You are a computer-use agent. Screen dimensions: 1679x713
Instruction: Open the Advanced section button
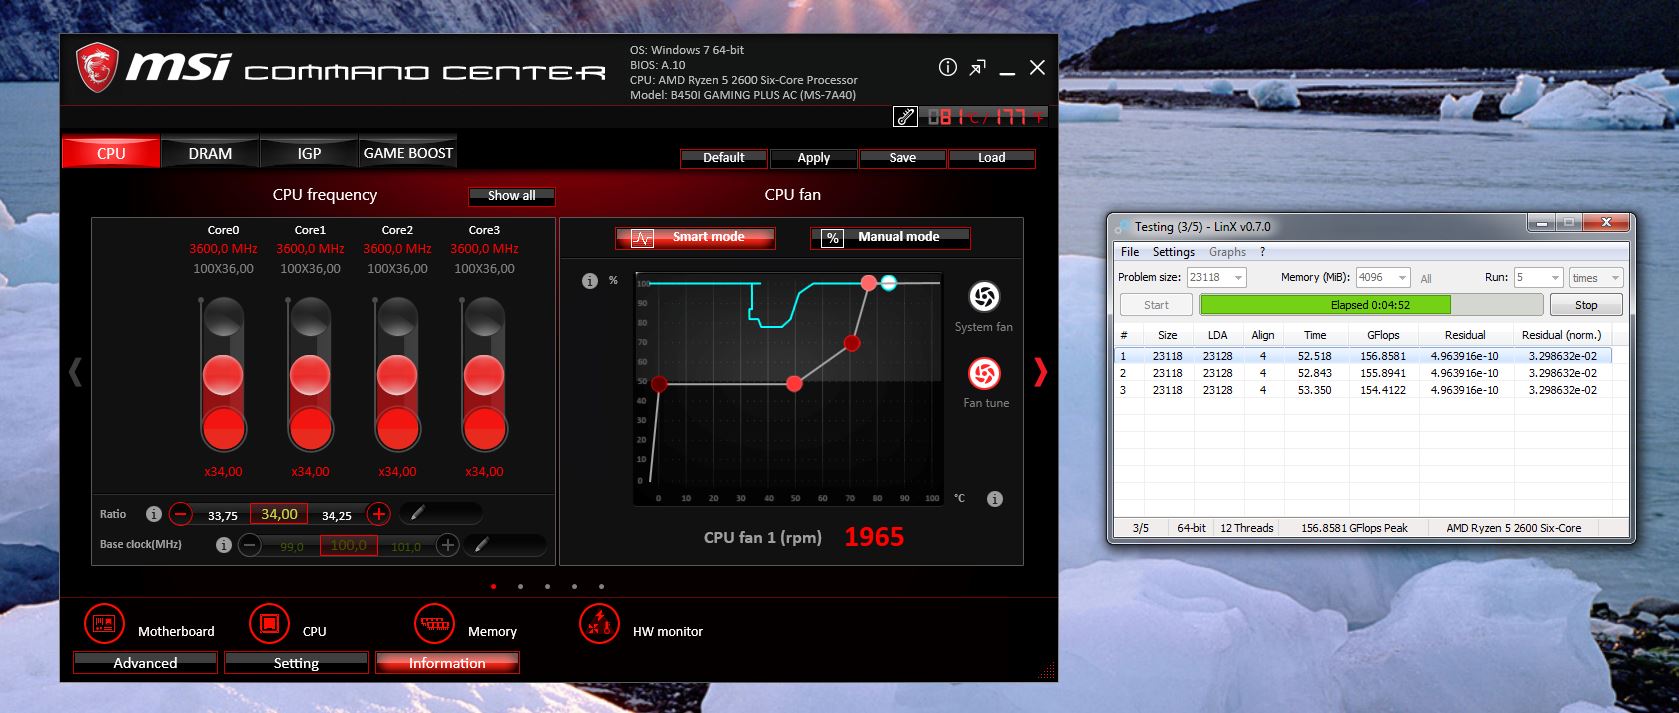[145, 663]
